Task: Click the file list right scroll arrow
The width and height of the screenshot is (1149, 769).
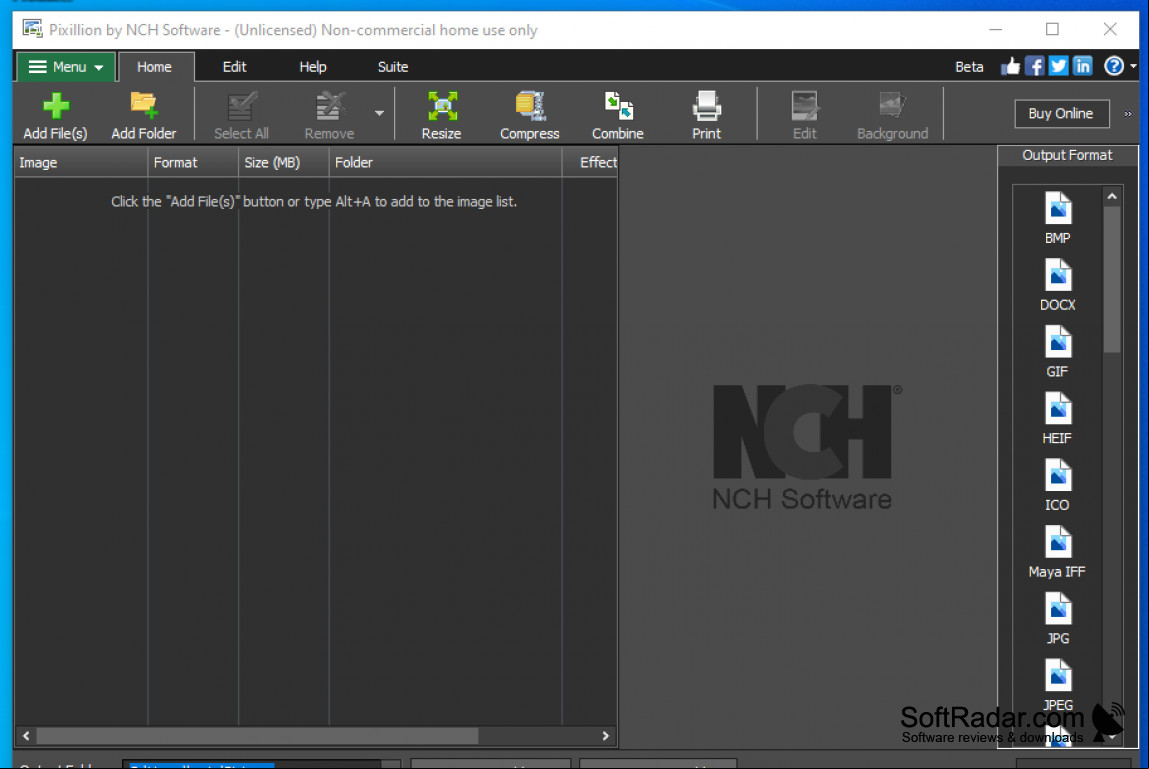Action: coord(606,735)
